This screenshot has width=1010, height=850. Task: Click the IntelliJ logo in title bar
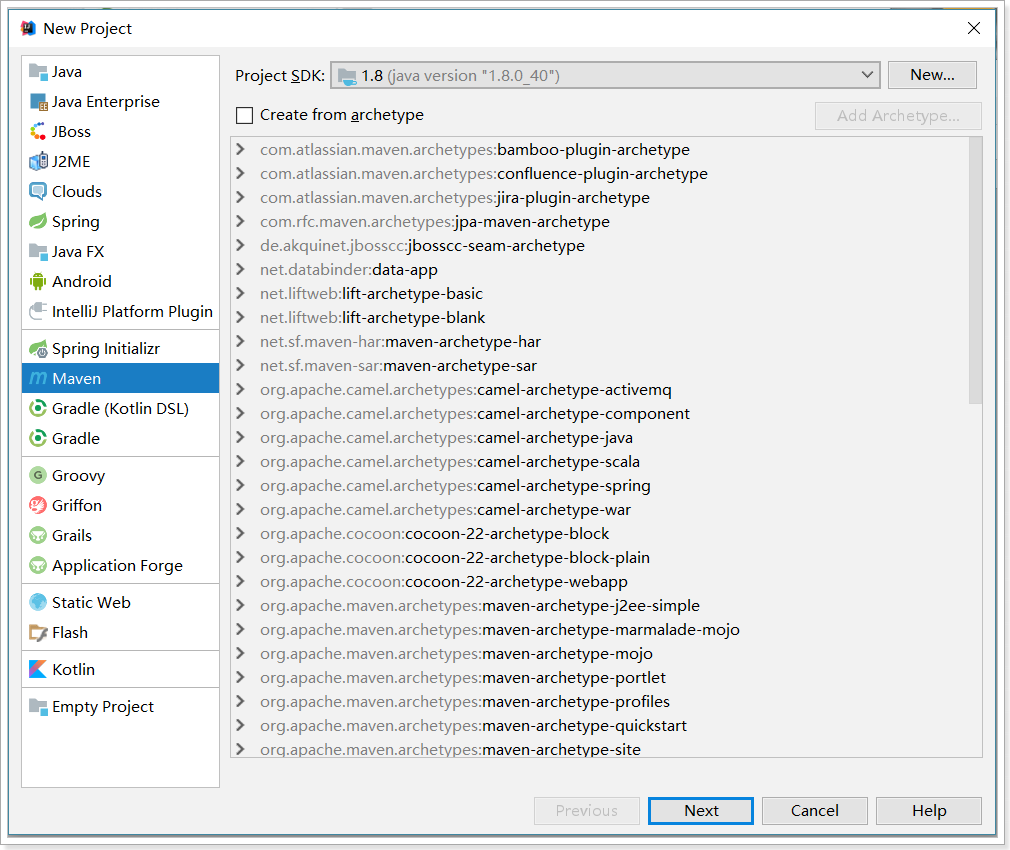28,28
